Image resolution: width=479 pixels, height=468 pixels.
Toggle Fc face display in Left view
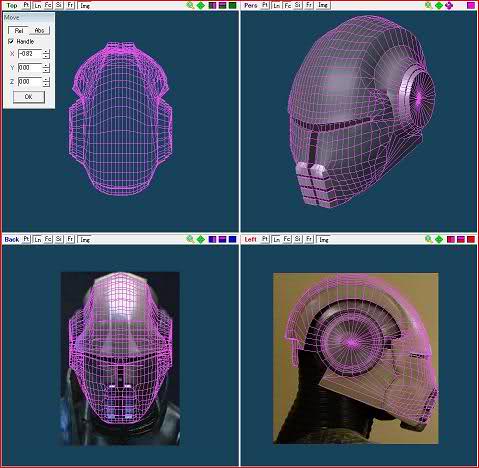287,239
